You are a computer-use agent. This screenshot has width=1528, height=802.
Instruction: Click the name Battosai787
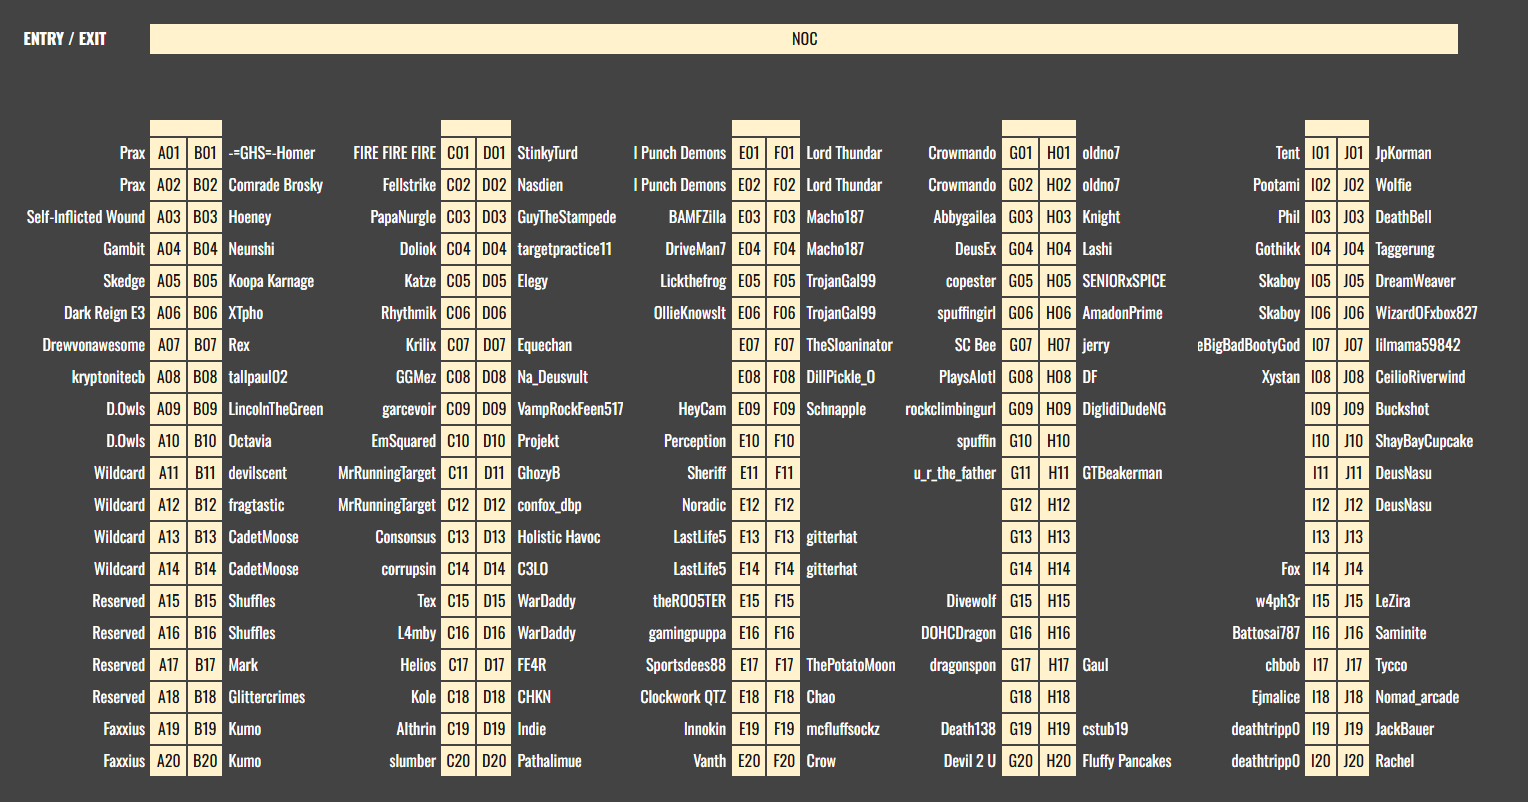pos(1266,633)
